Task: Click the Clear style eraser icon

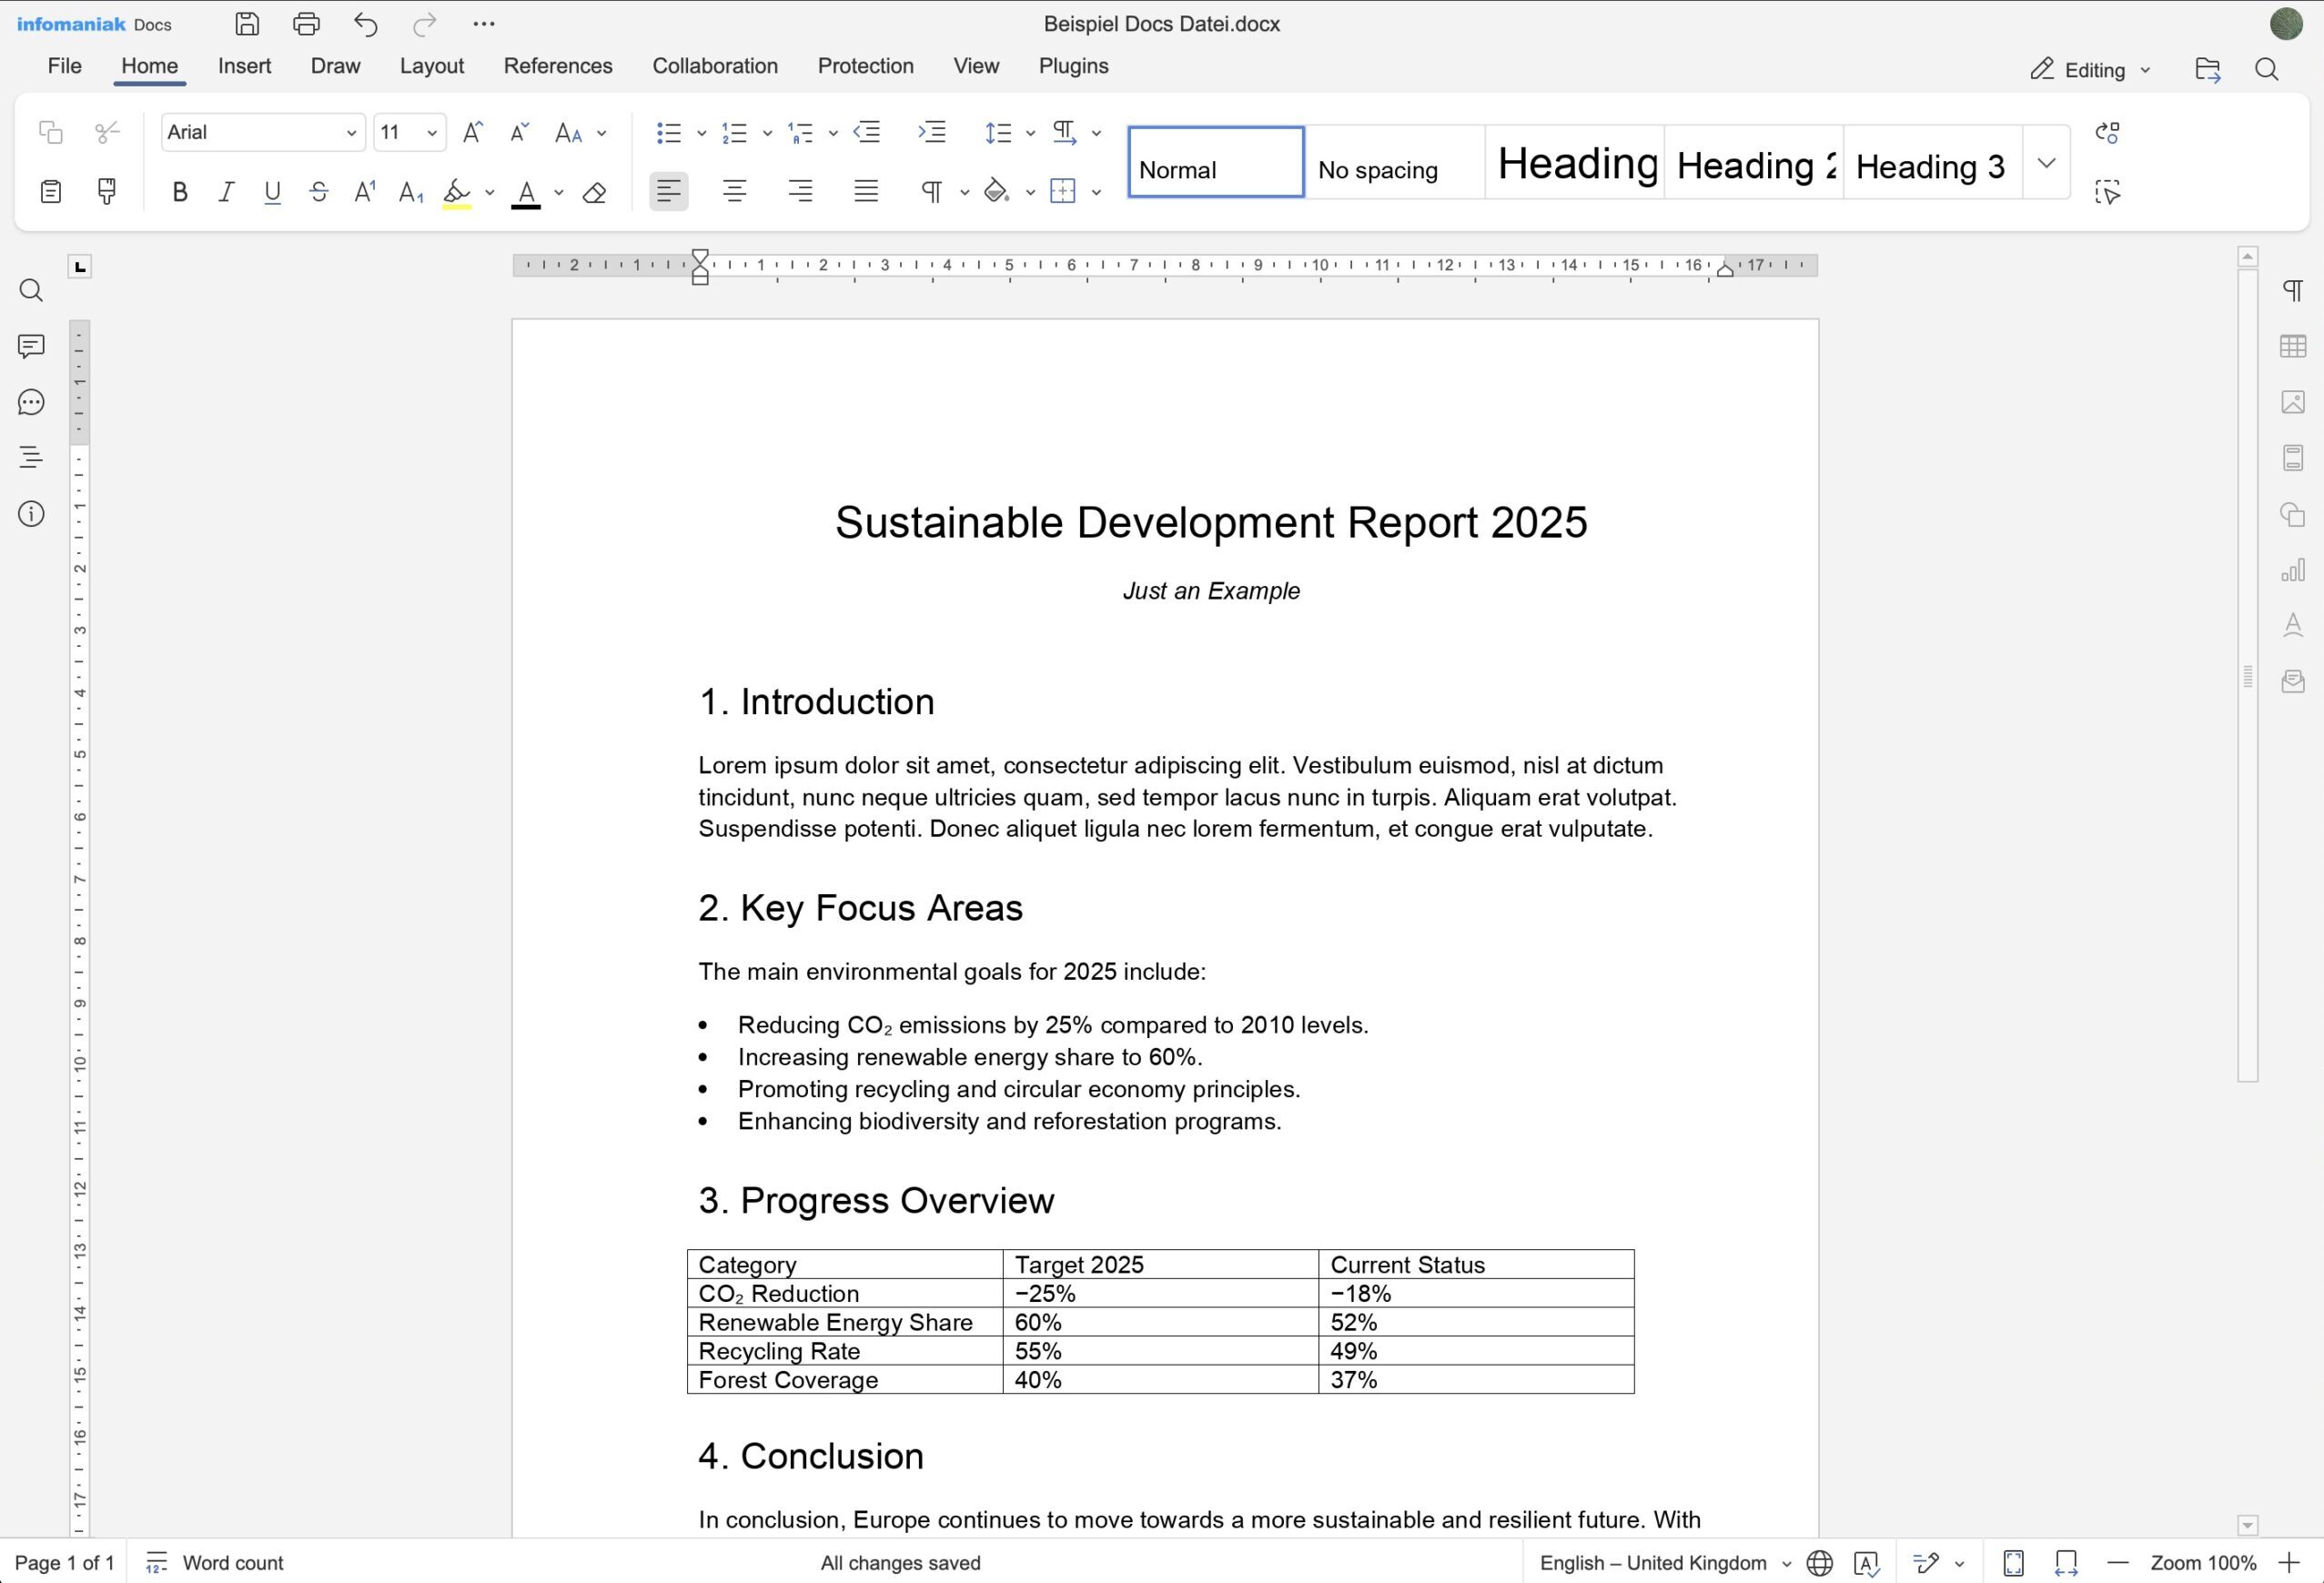Action: (x=594, y=192)
